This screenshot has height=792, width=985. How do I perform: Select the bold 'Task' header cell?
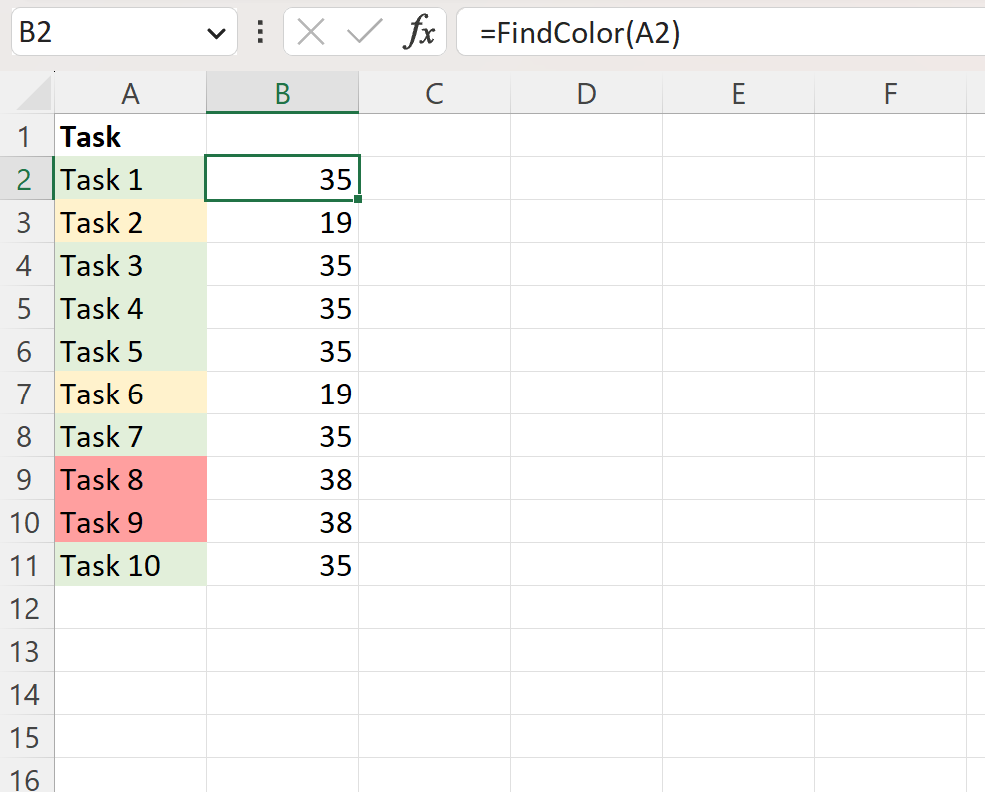click(130, 136)
